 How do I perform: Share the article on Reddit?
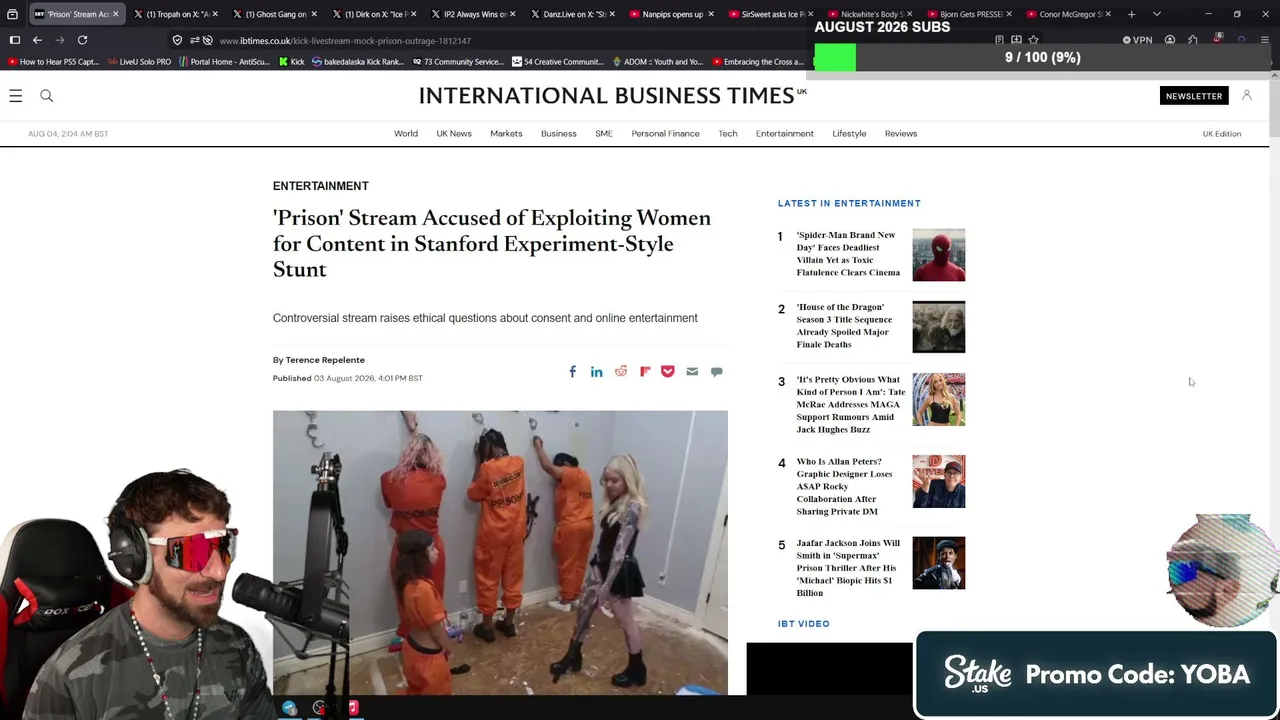[621, 371]
